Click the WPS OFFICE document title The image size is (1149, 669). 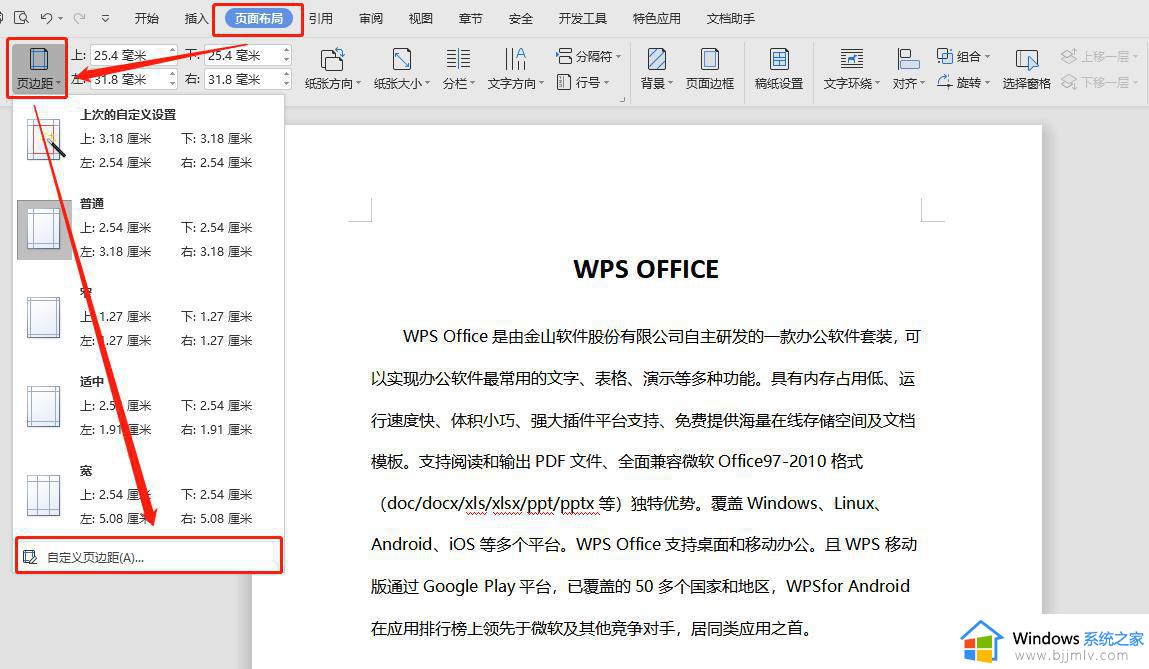646,270
